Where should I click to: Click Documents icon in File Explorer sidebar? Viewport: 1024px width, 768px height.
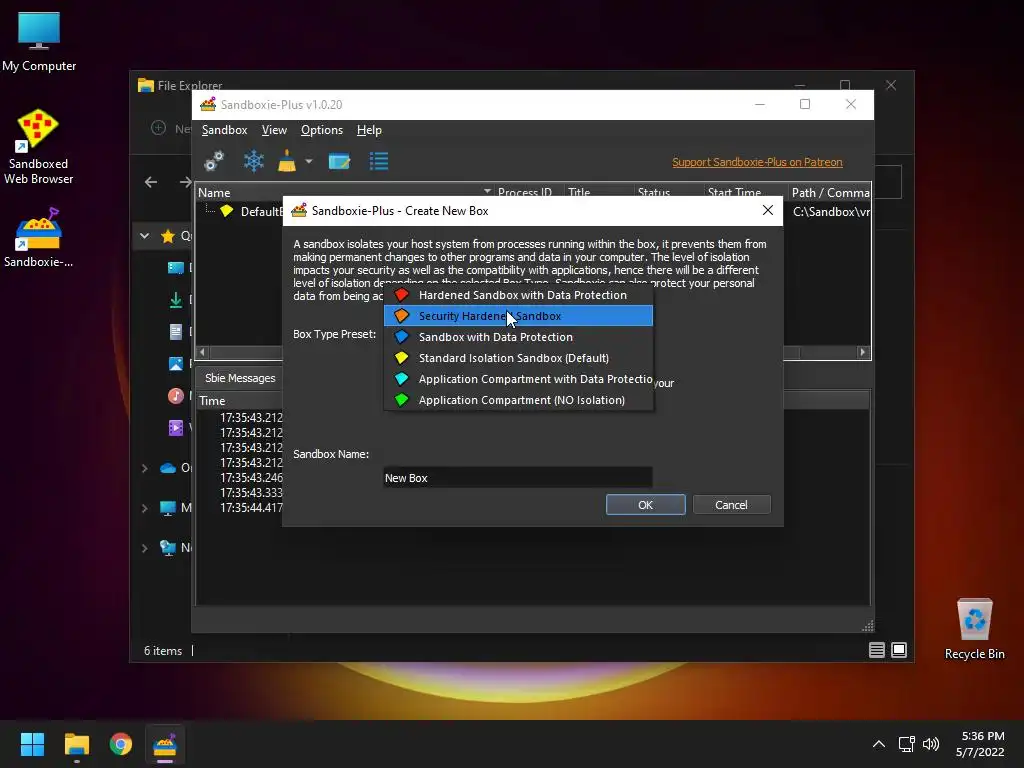176,332
